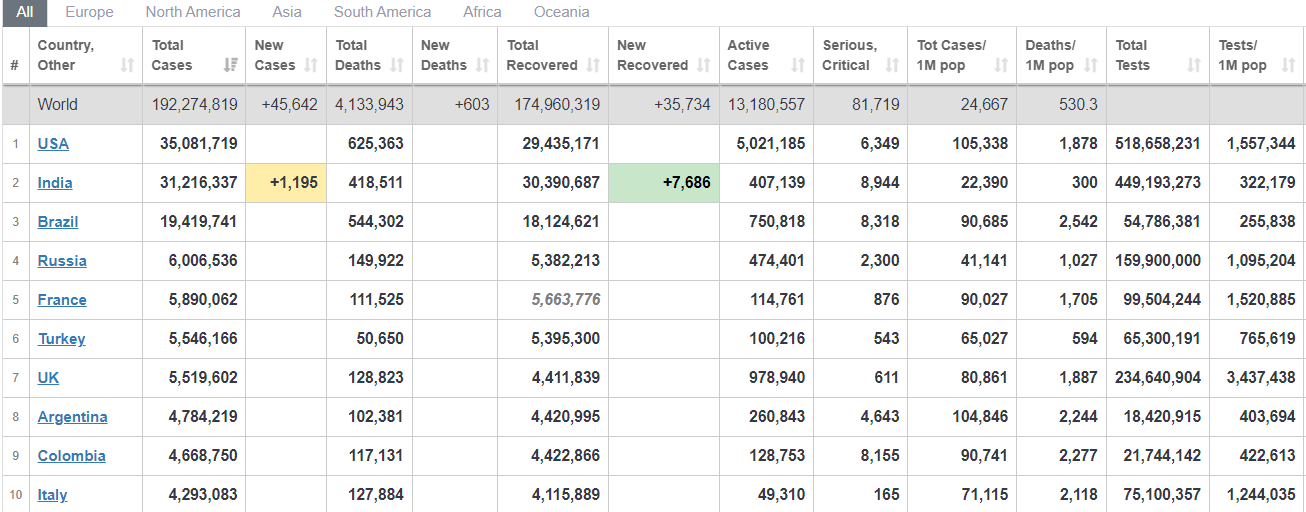
Task: Click Argentina serious critical 4,643
Action: pos(880,417)
